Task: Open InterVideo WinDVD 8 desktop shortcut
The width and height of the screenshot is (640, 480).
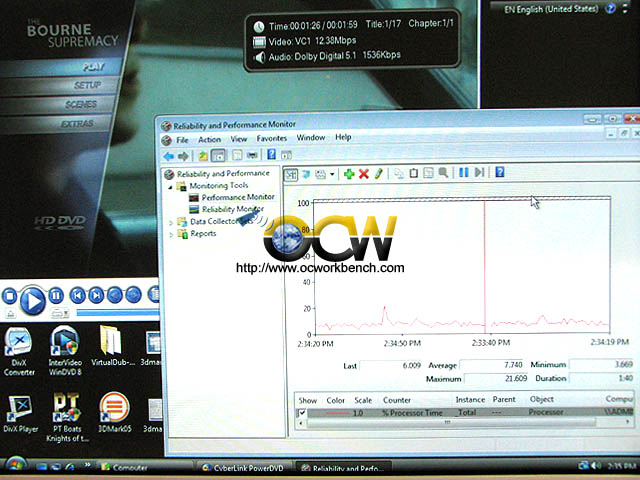Action: pyautogui.click(x=65, y=351)
